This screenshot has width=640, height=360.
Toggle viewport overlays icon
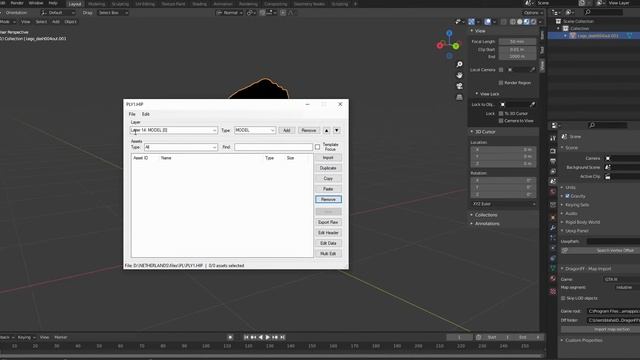[487, 22]
